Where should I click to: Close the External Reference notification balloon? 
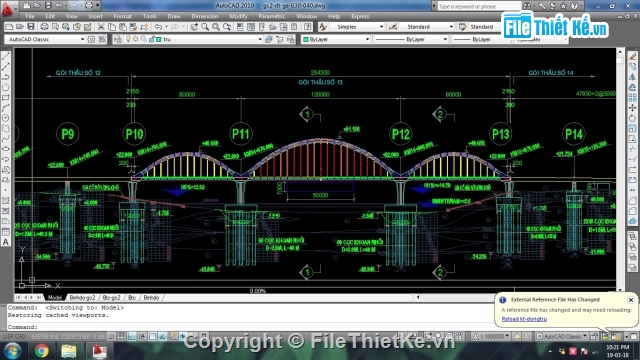[x=631, y=300]
